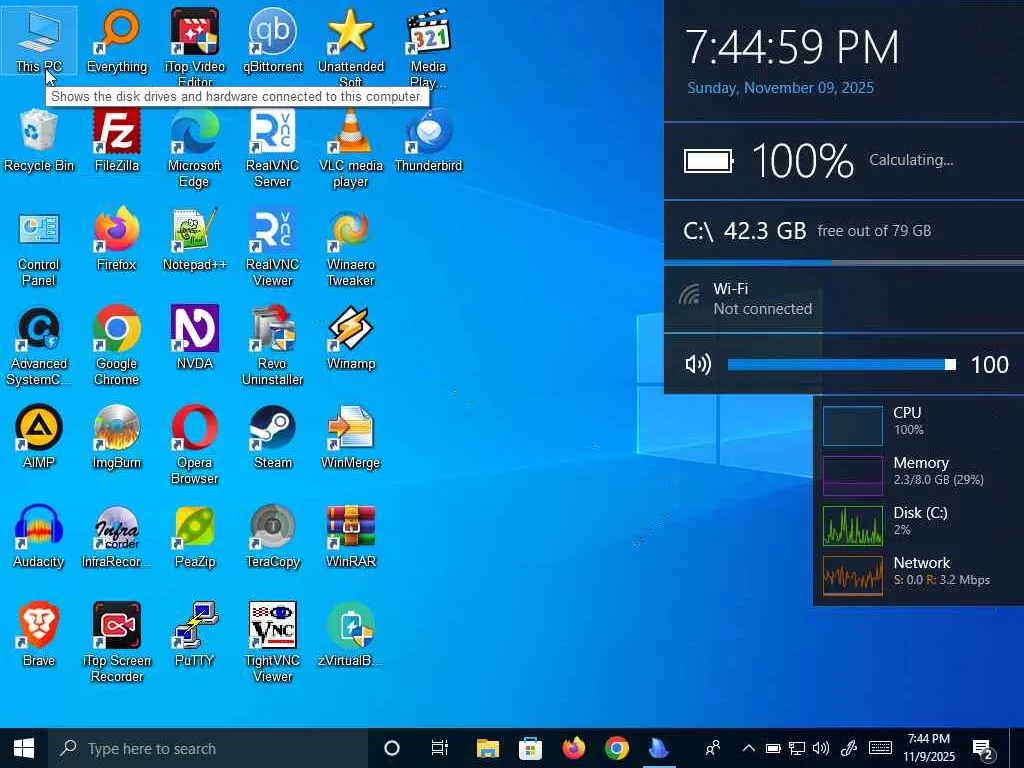
Task: Select the PuTTY desktop shortcut
Action: 195,635
